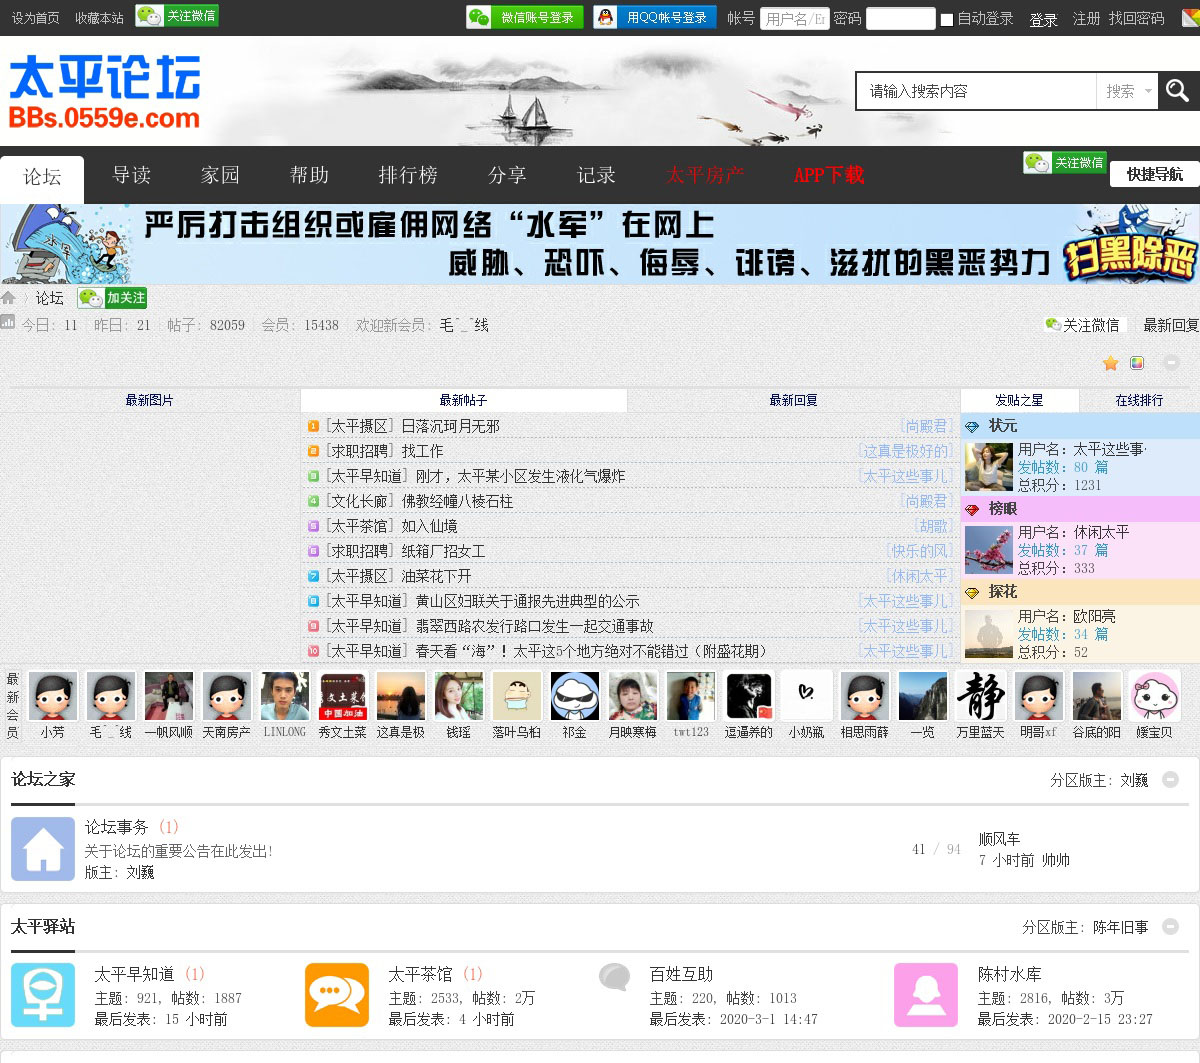Switch to the 在线排行 tab
Image resolution: width=1200 pixels, height=1063 pixels.
click(1139, 400)
